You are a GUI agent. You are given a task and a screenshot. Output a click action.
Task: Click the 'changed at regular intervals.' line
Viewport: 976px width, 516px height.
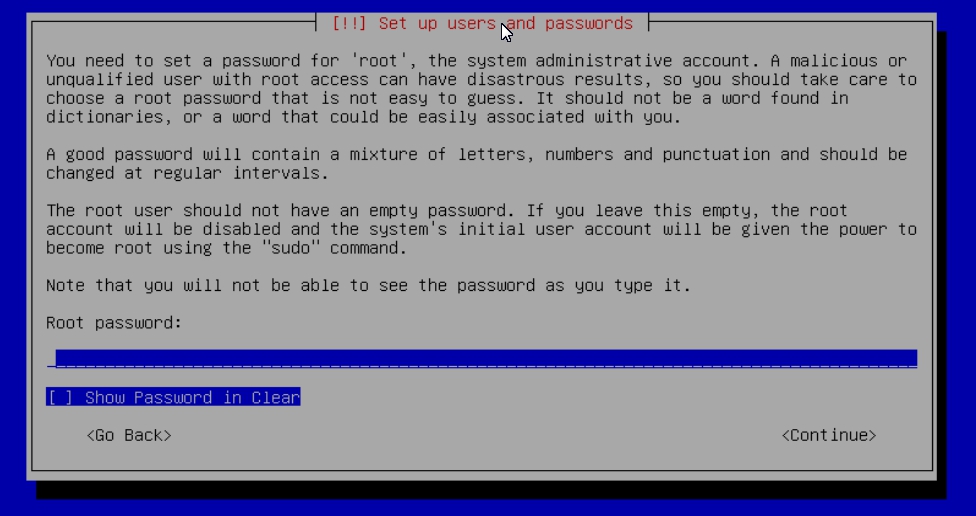coord(187,173)
